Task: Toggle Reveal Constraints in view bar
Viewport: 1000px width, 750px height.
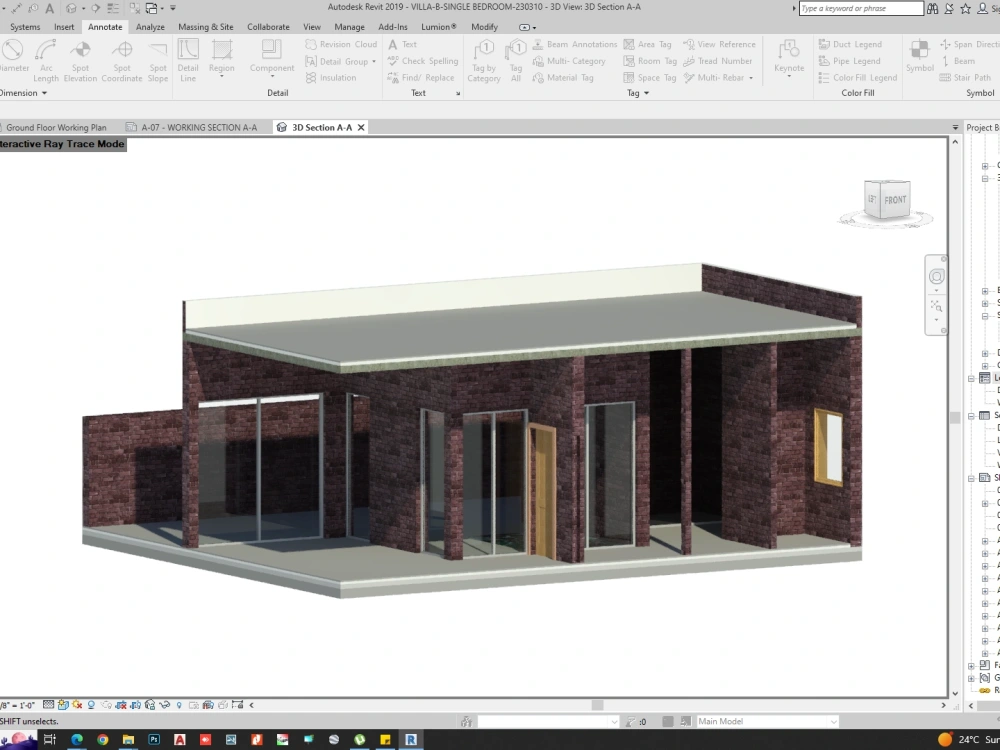Action: [237, 705]
